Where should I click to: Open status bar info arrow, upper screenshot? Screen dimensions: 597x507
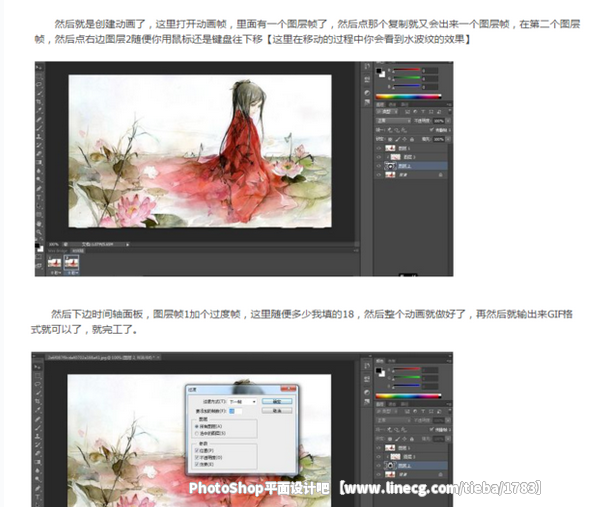[127, 244]
